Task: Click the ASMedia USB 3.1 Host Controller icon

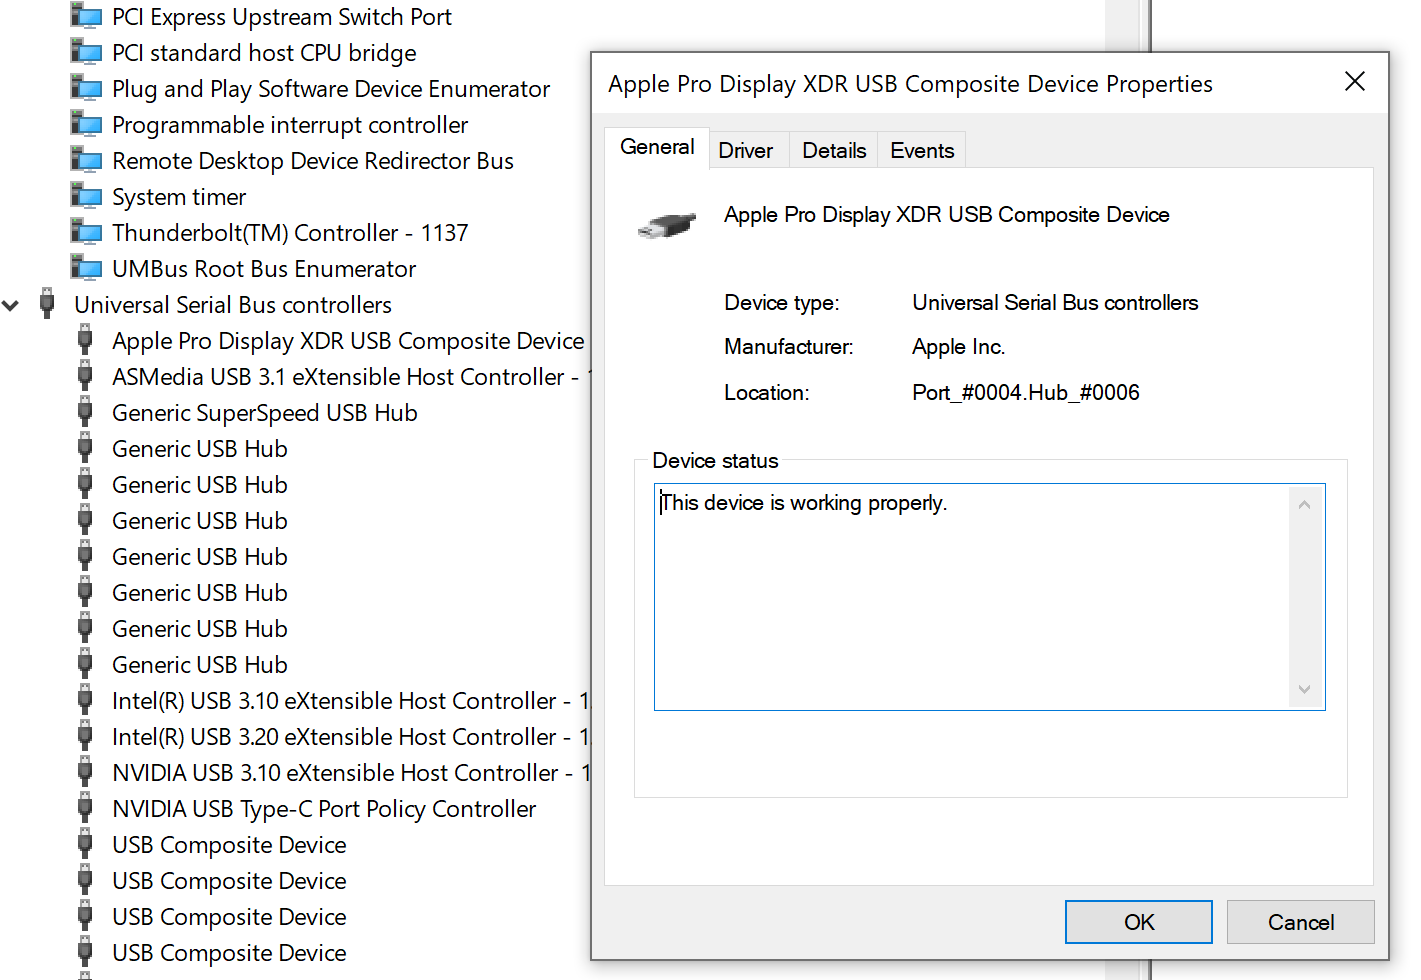Action: 85,376
